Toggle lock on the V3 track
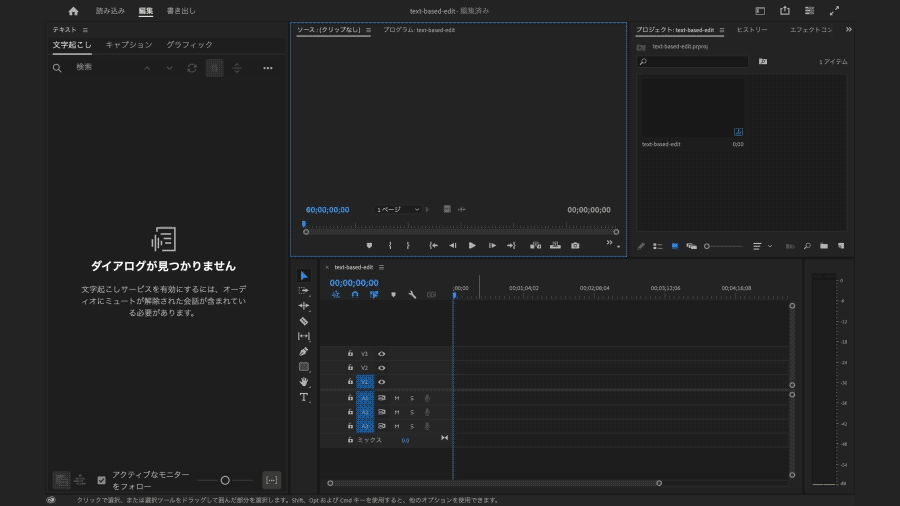 (350, 353)
